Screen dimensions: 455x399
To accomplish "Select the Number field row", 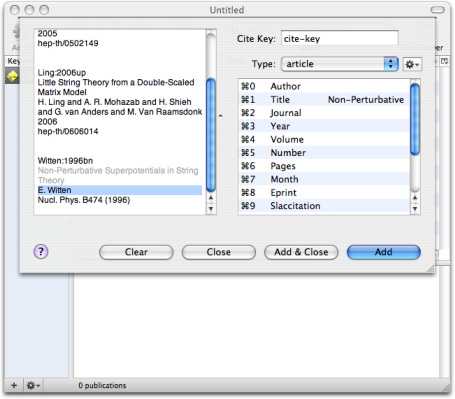I will coord(324,153).
